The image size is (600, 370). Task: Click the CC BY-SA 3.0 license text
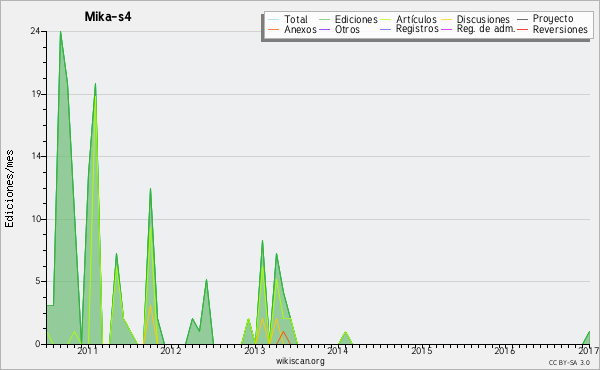(569, 363)
